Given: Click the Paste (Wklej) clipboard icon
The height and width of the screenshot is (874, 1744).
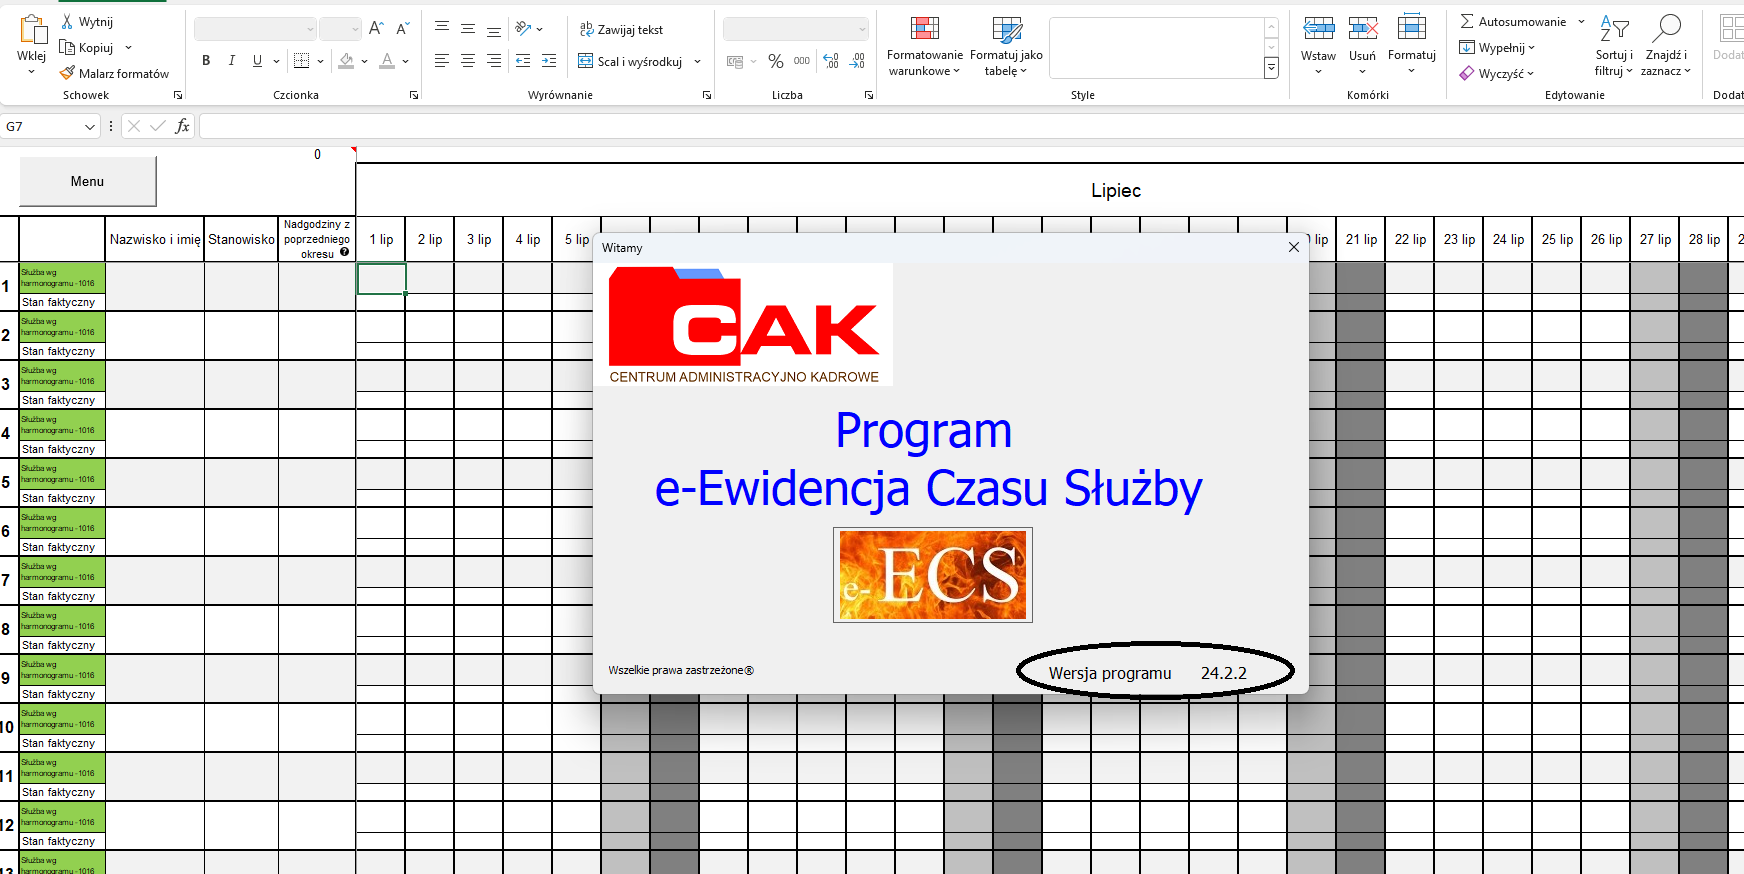Looking at the screenshot, I should (x=32, y=30).
